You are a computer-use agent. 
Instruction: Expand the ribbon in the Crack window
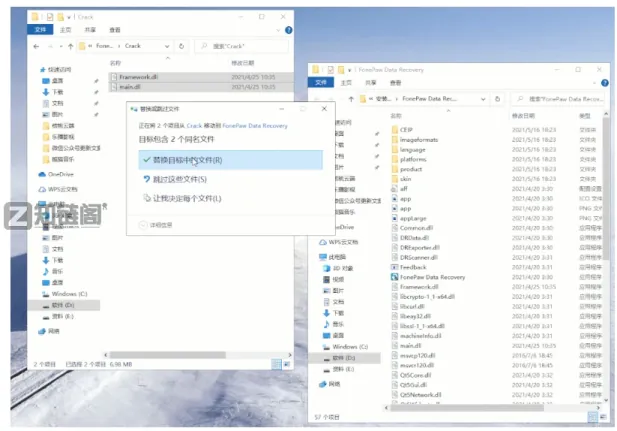pyautogui.click(x=279, y=30)
